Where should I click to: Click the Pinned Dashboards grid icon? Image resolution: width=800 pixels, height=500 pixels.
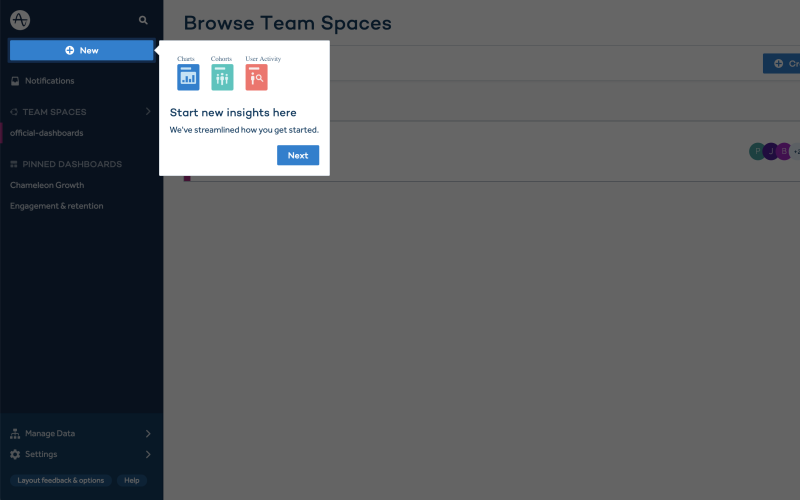[x=14, y=164]
